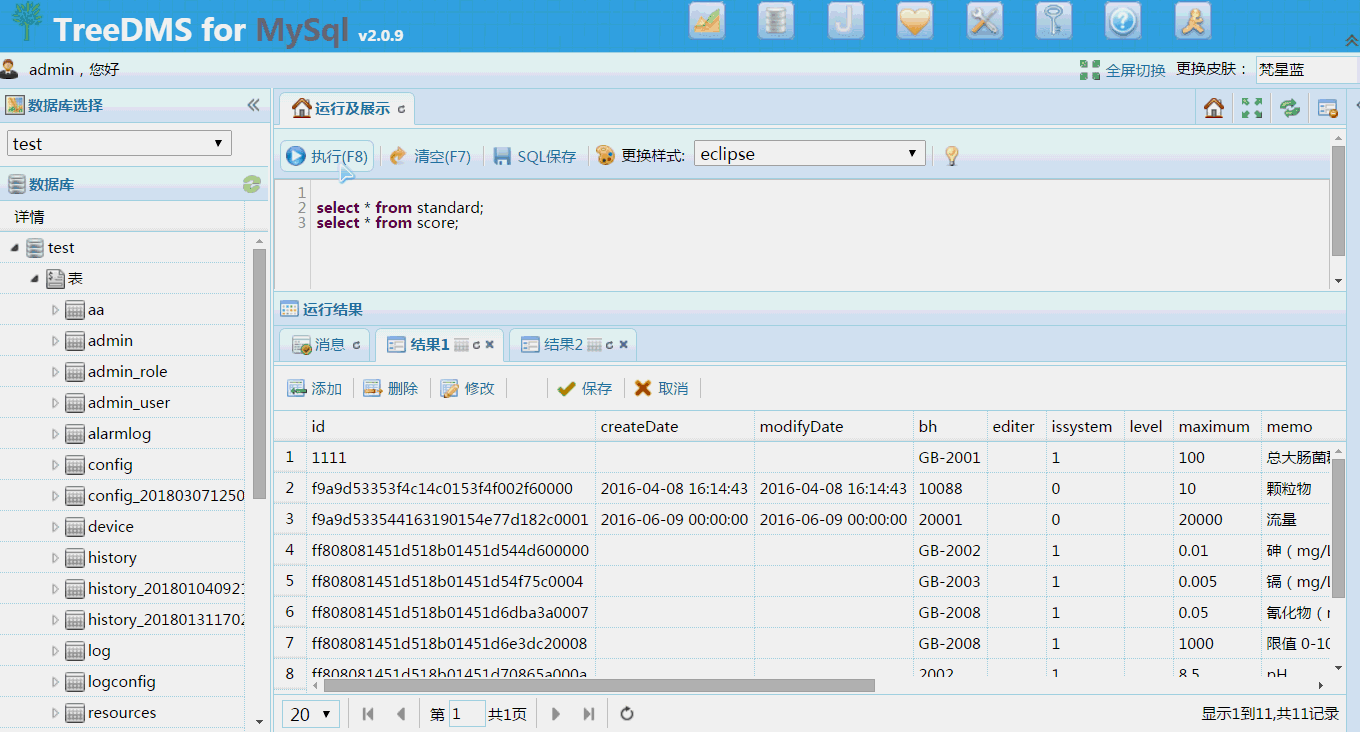
Task: Open the page size dropdown showing 20
Action: (310, 713)
